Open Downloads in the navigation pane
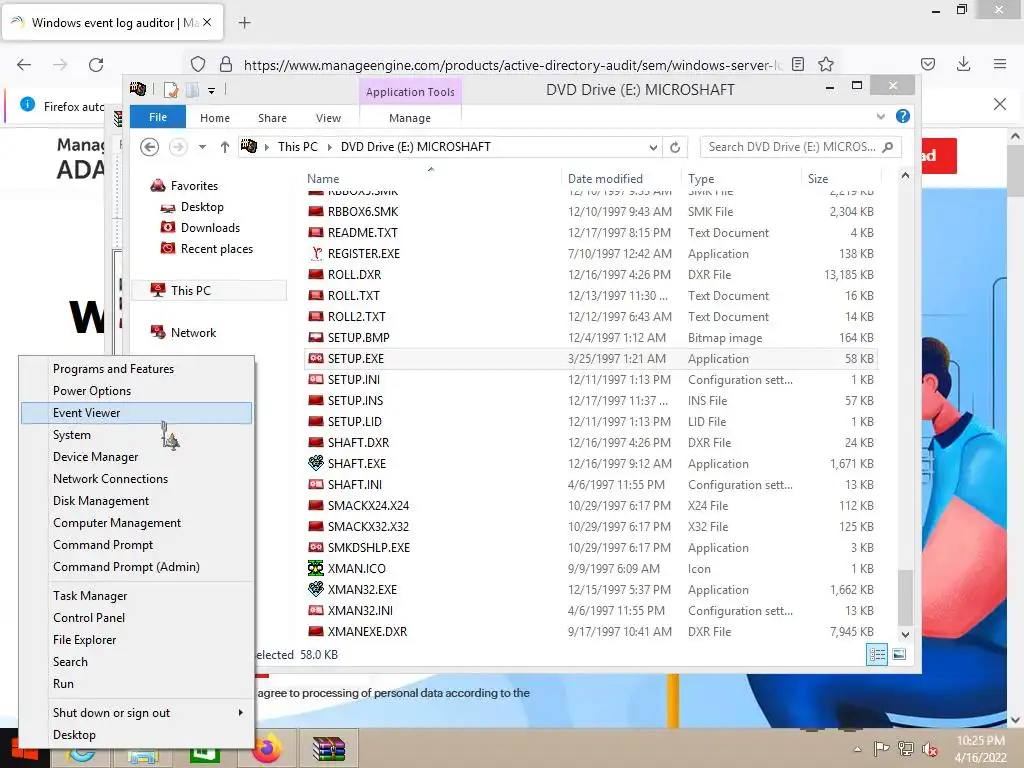This screenshot has height=768, width=1024. (x=210, y=228)
